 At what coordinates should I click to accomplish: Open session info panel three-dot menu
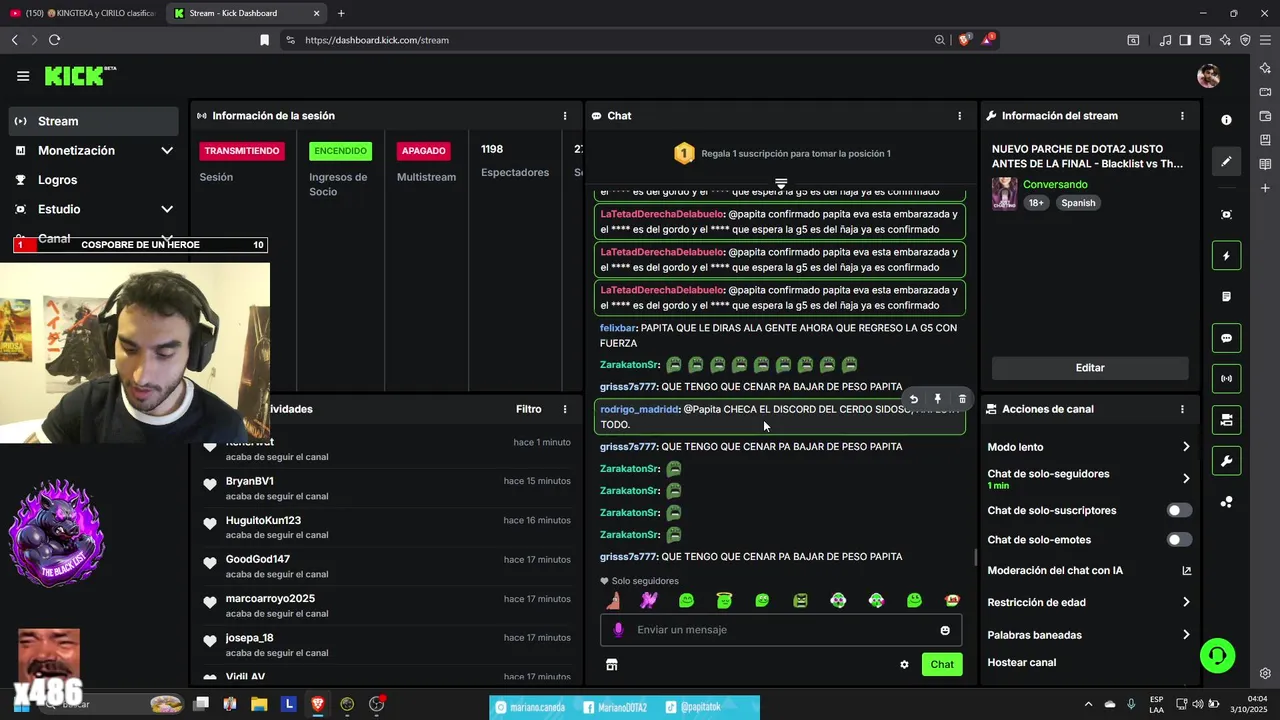point(565,116)
